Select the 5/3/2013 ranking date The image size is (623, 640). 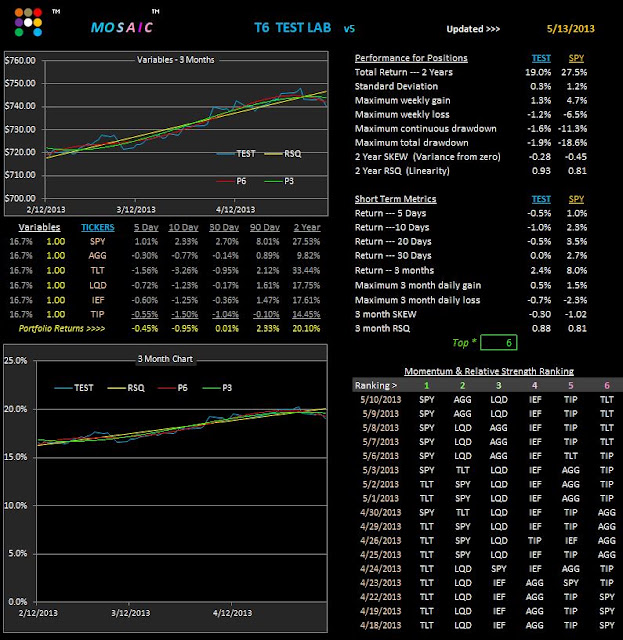tap(380, 470)
